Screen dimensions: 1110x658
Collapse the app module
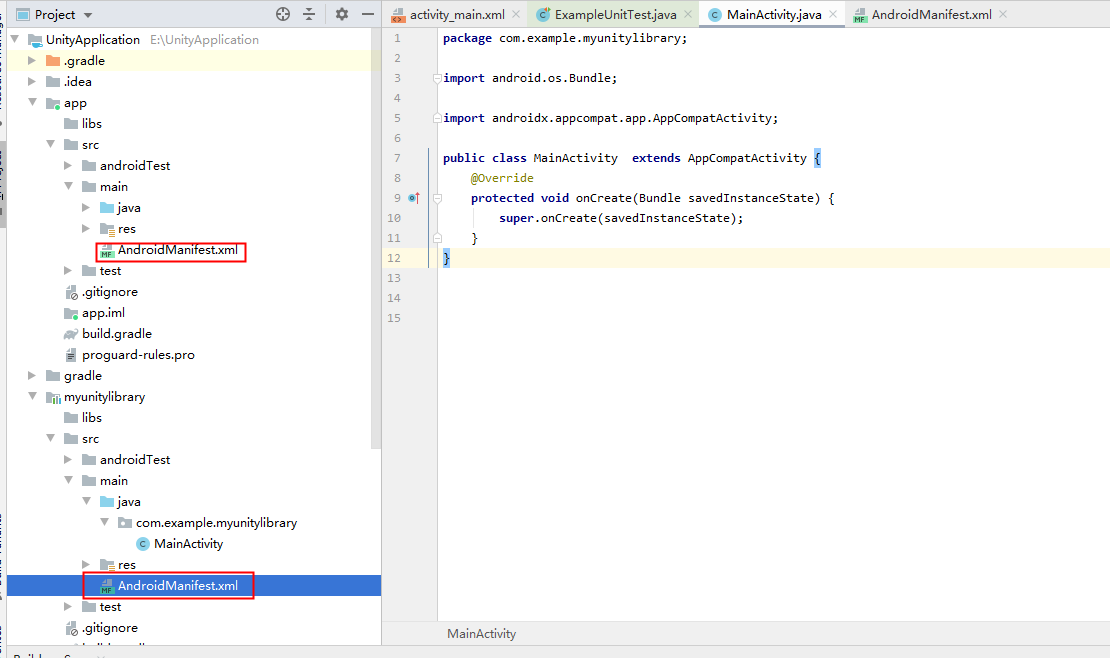coord(32,102)
